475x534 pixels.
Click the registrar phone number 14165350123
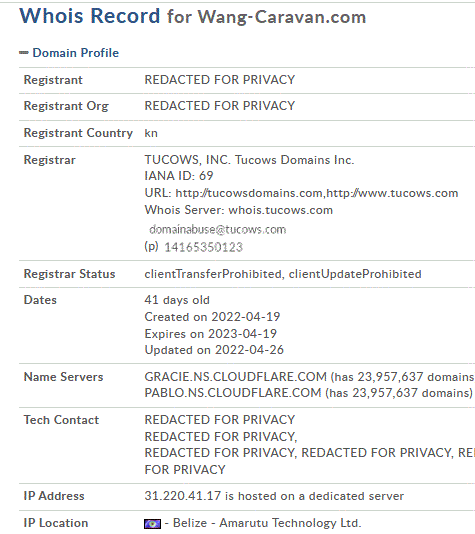[203, 247]
